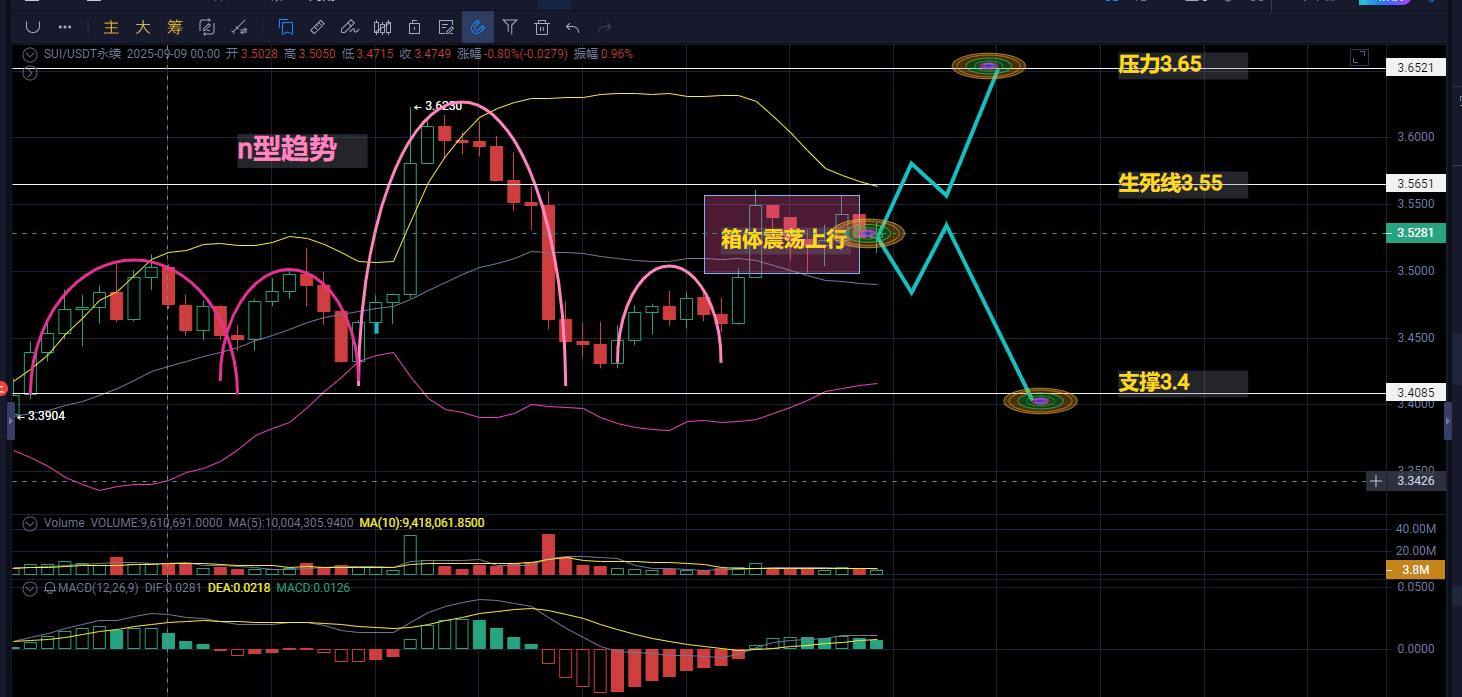Viewport: 1462px width, 697px height.
Task: Open the more drawing tools ellipsis
Action: 65,27
